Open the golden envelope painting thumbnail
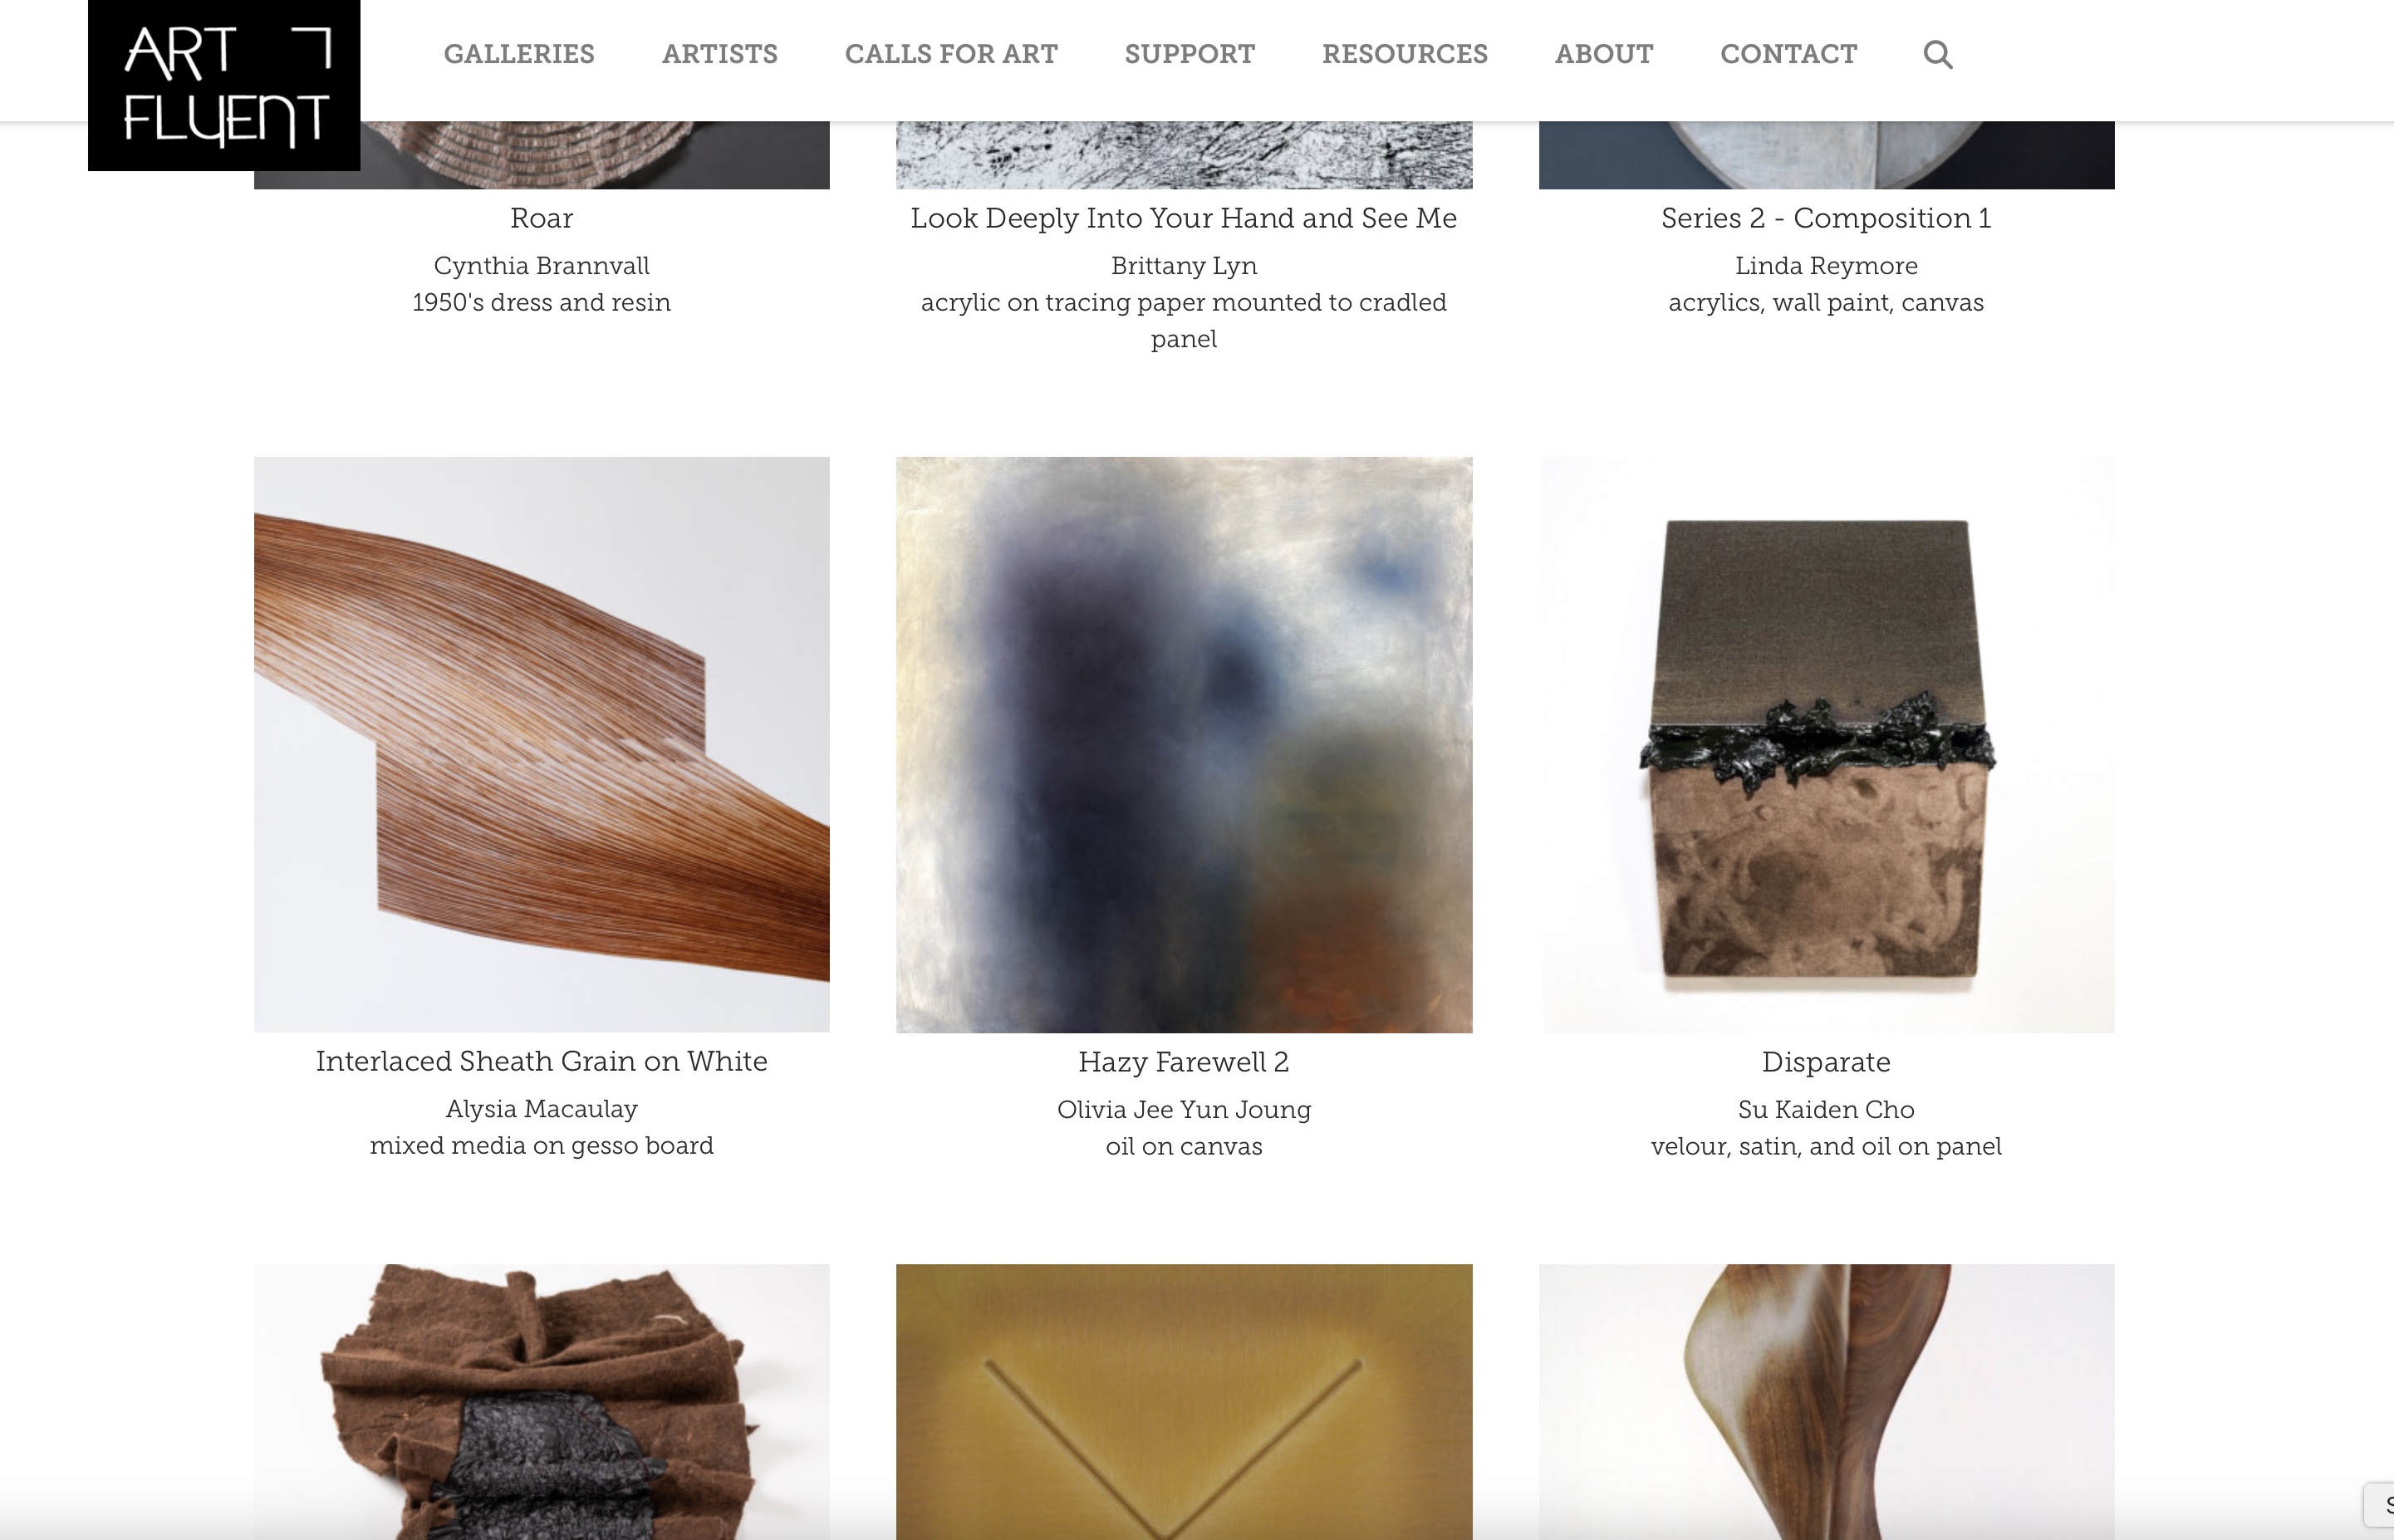 click(1184, 1401)
